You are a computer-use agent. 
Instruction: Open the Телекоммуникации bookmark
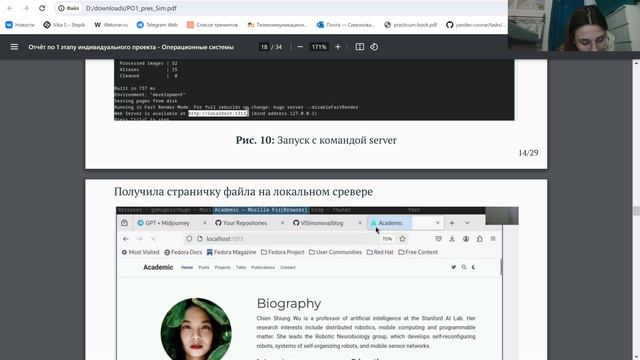tap(278, 25)
